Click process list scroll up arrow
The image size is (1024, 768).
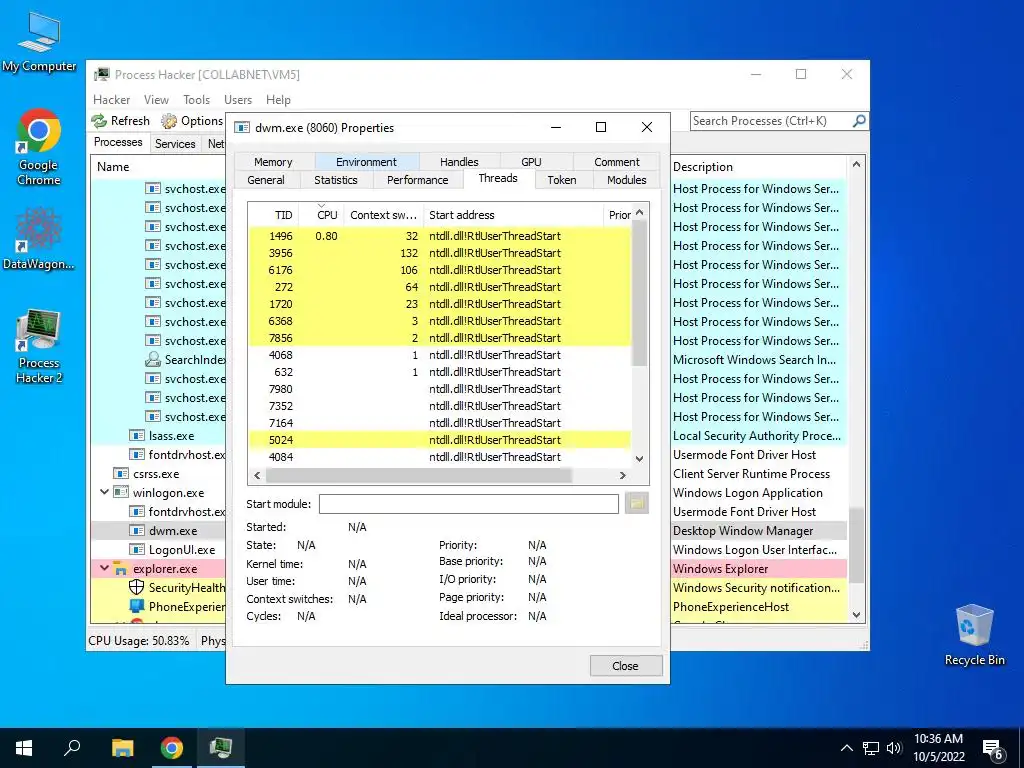856,165
